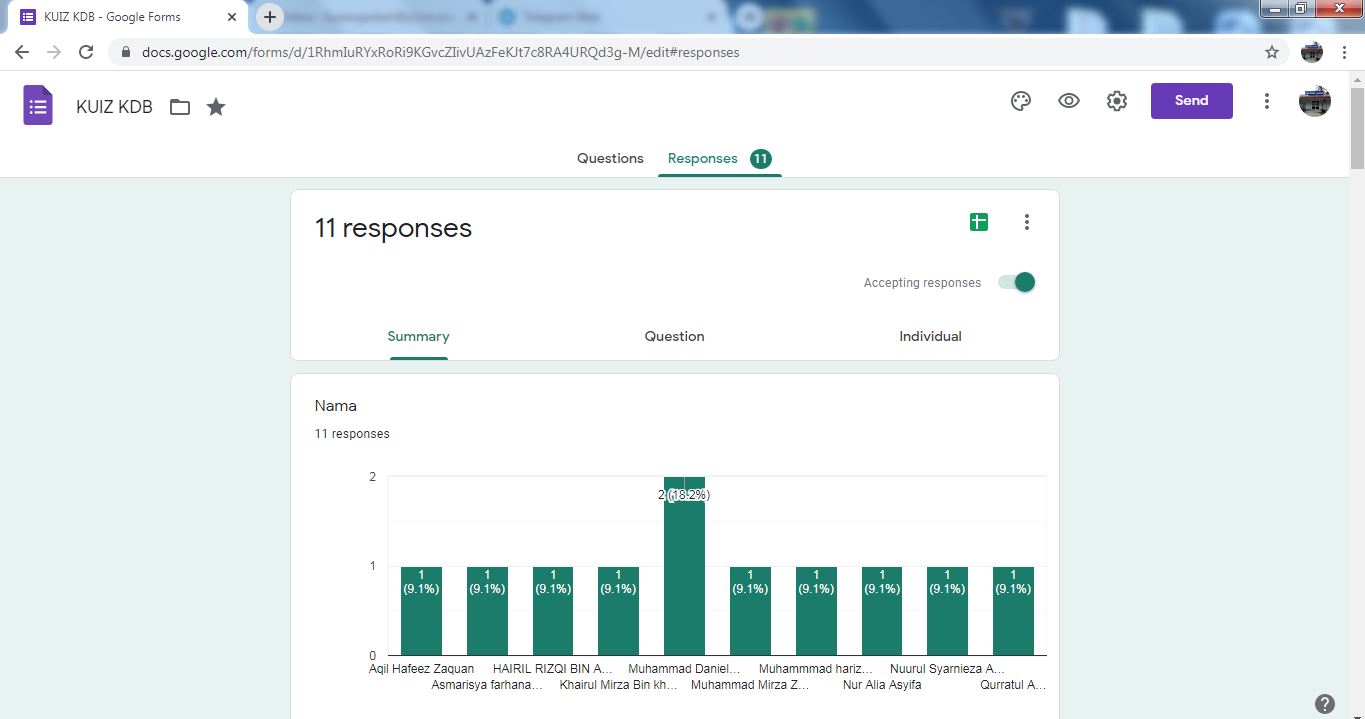Go back in browser history
The height and width of the screenshot is (719, 1365).
coord(22,52)
